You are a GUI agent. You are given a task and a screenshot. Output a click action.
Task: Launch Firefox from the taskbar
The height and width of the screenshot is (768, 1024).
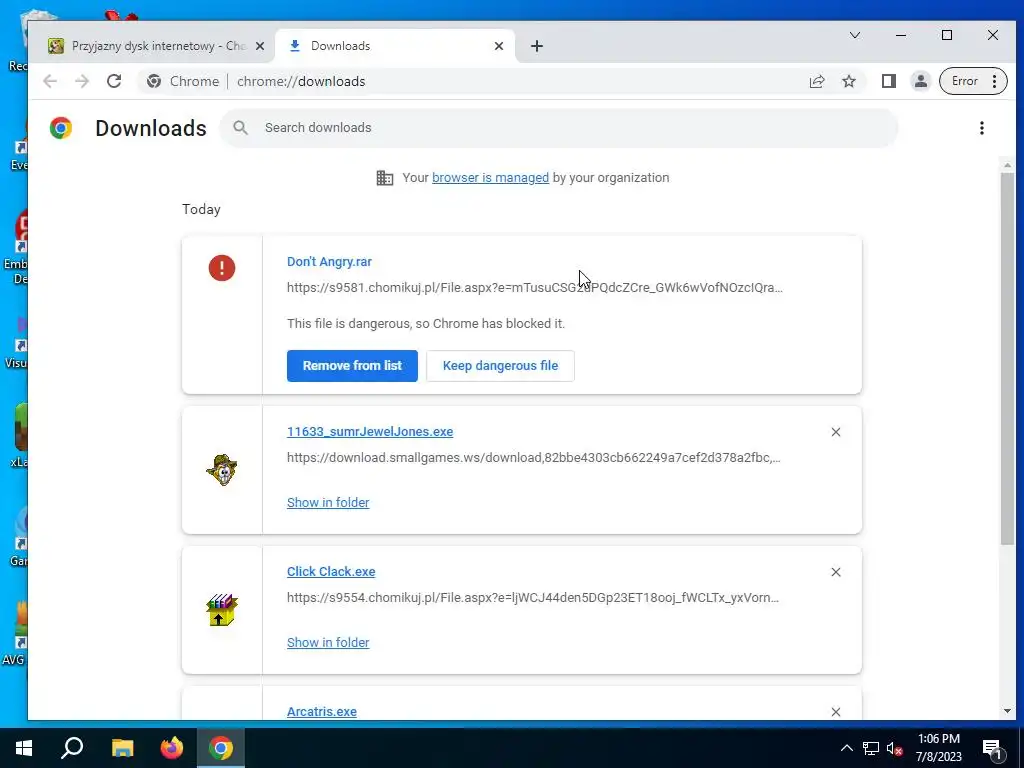(x=171, y=748)
